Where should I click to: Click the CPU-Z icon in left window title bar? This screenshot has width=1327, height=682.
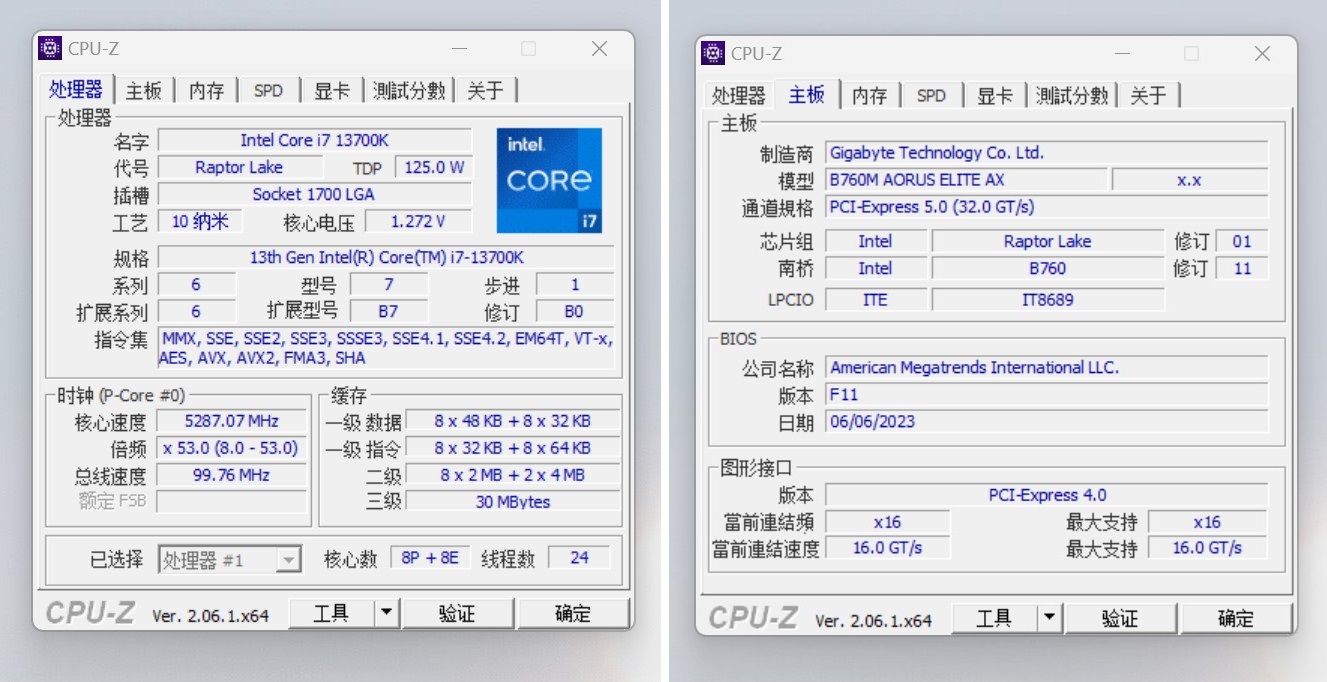pyautogui.click(x=48, y=47)
